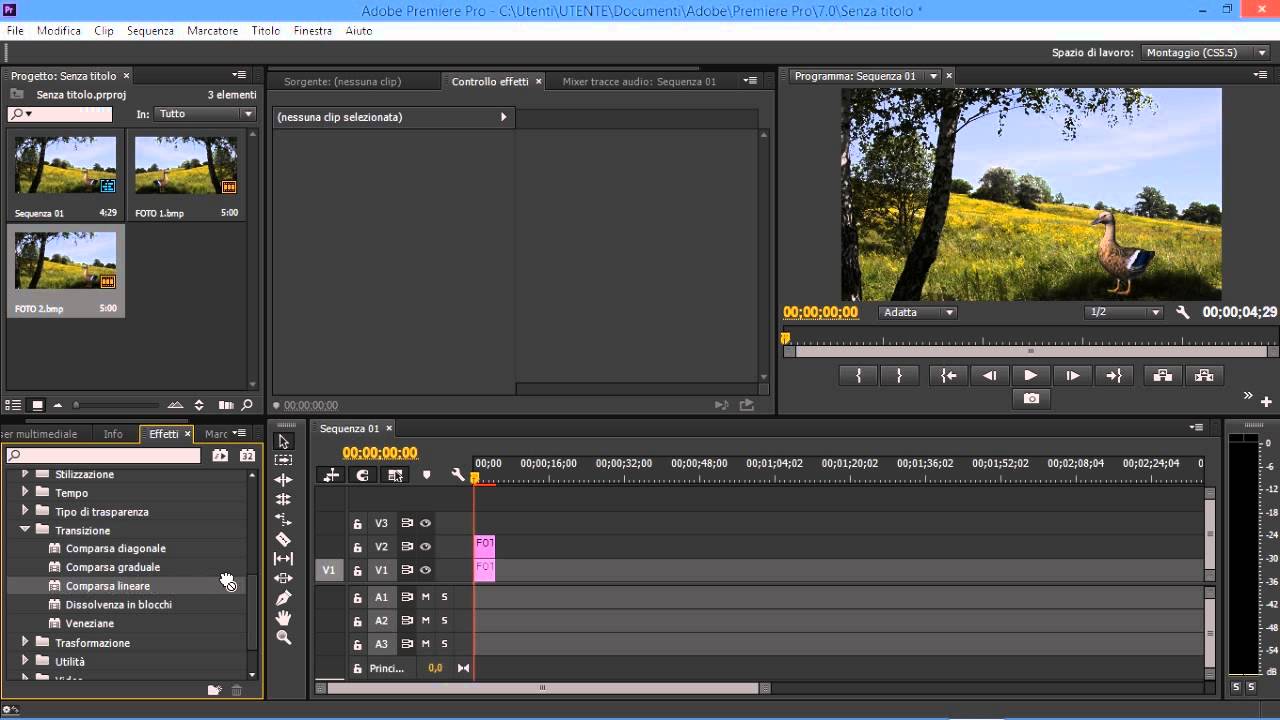Screen dimensions: 1280x720
Task: Open the Modifica menu
Action: coord(59,31)
